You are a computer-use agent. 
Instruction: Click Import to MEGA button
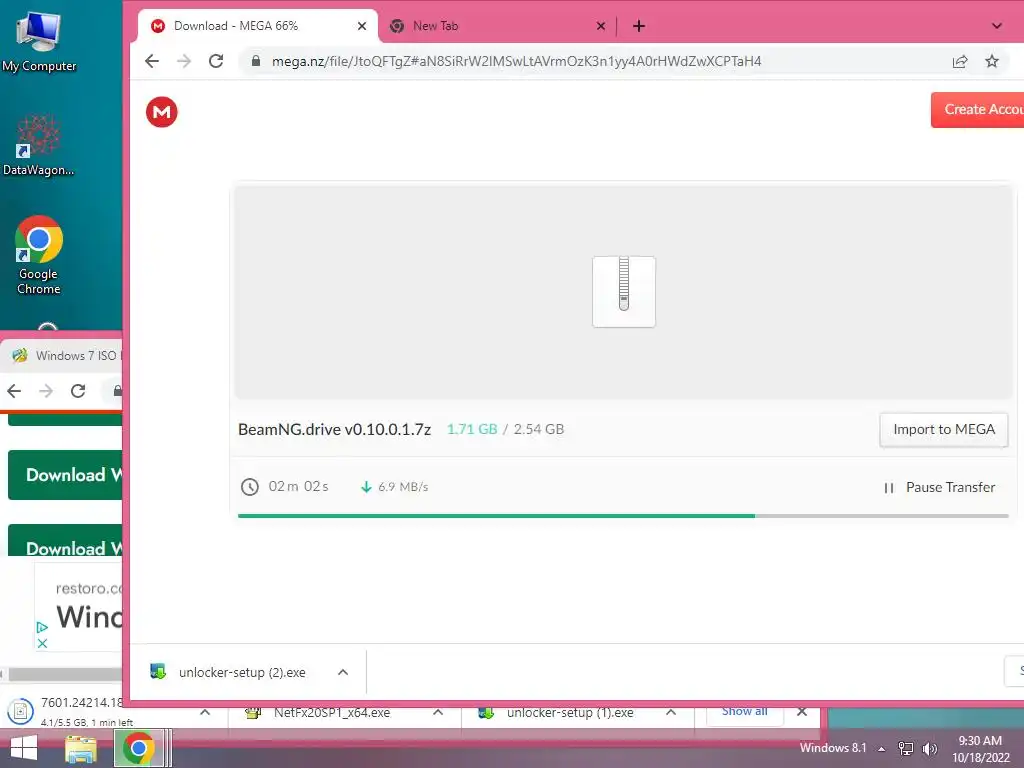944,430
